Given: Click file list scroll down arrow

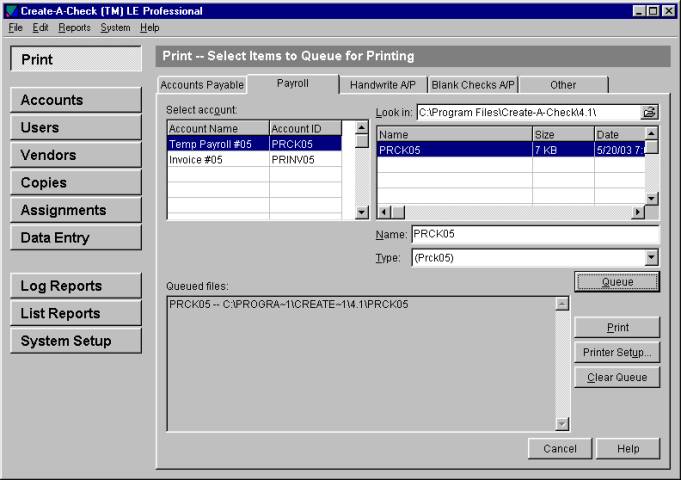Looking at the screenshot, I should pos(651,199).
